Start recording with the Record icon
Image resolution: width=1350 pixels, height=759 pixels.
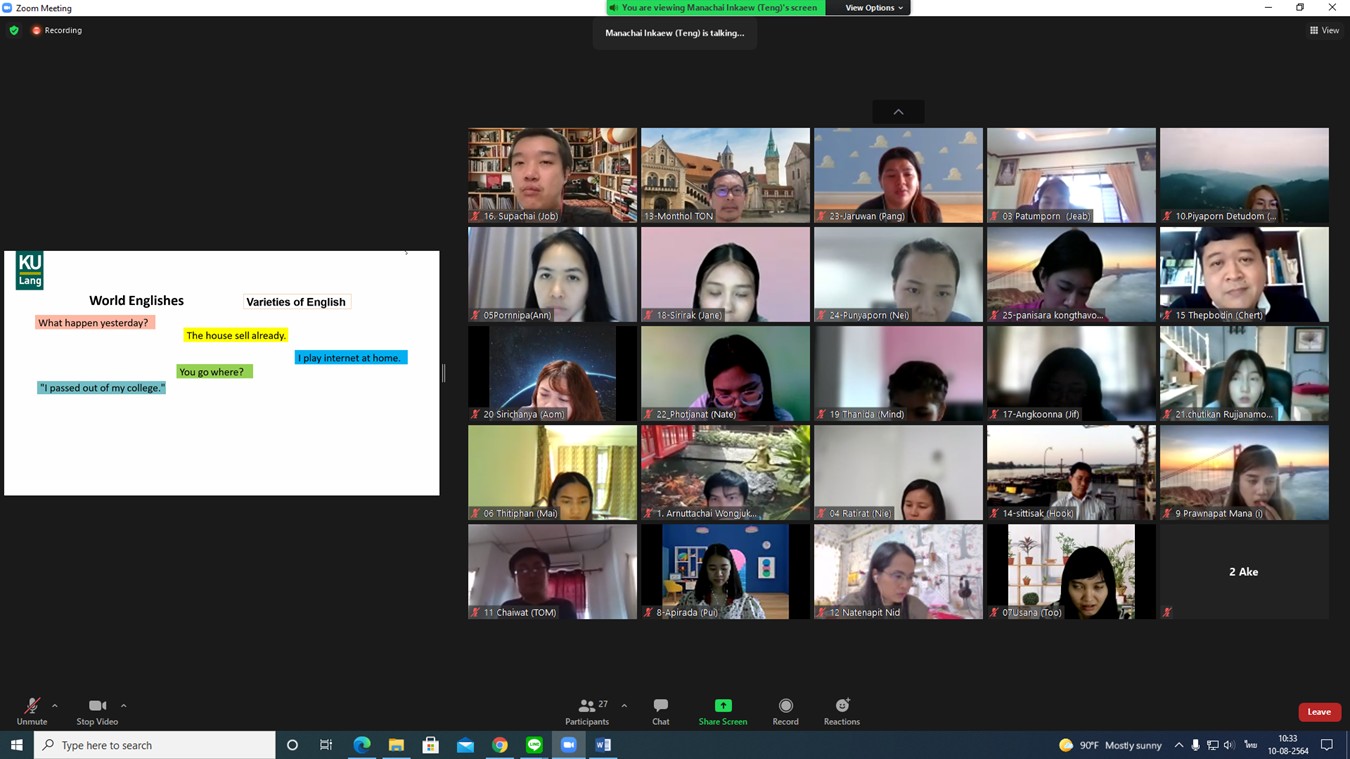point(785,711)
